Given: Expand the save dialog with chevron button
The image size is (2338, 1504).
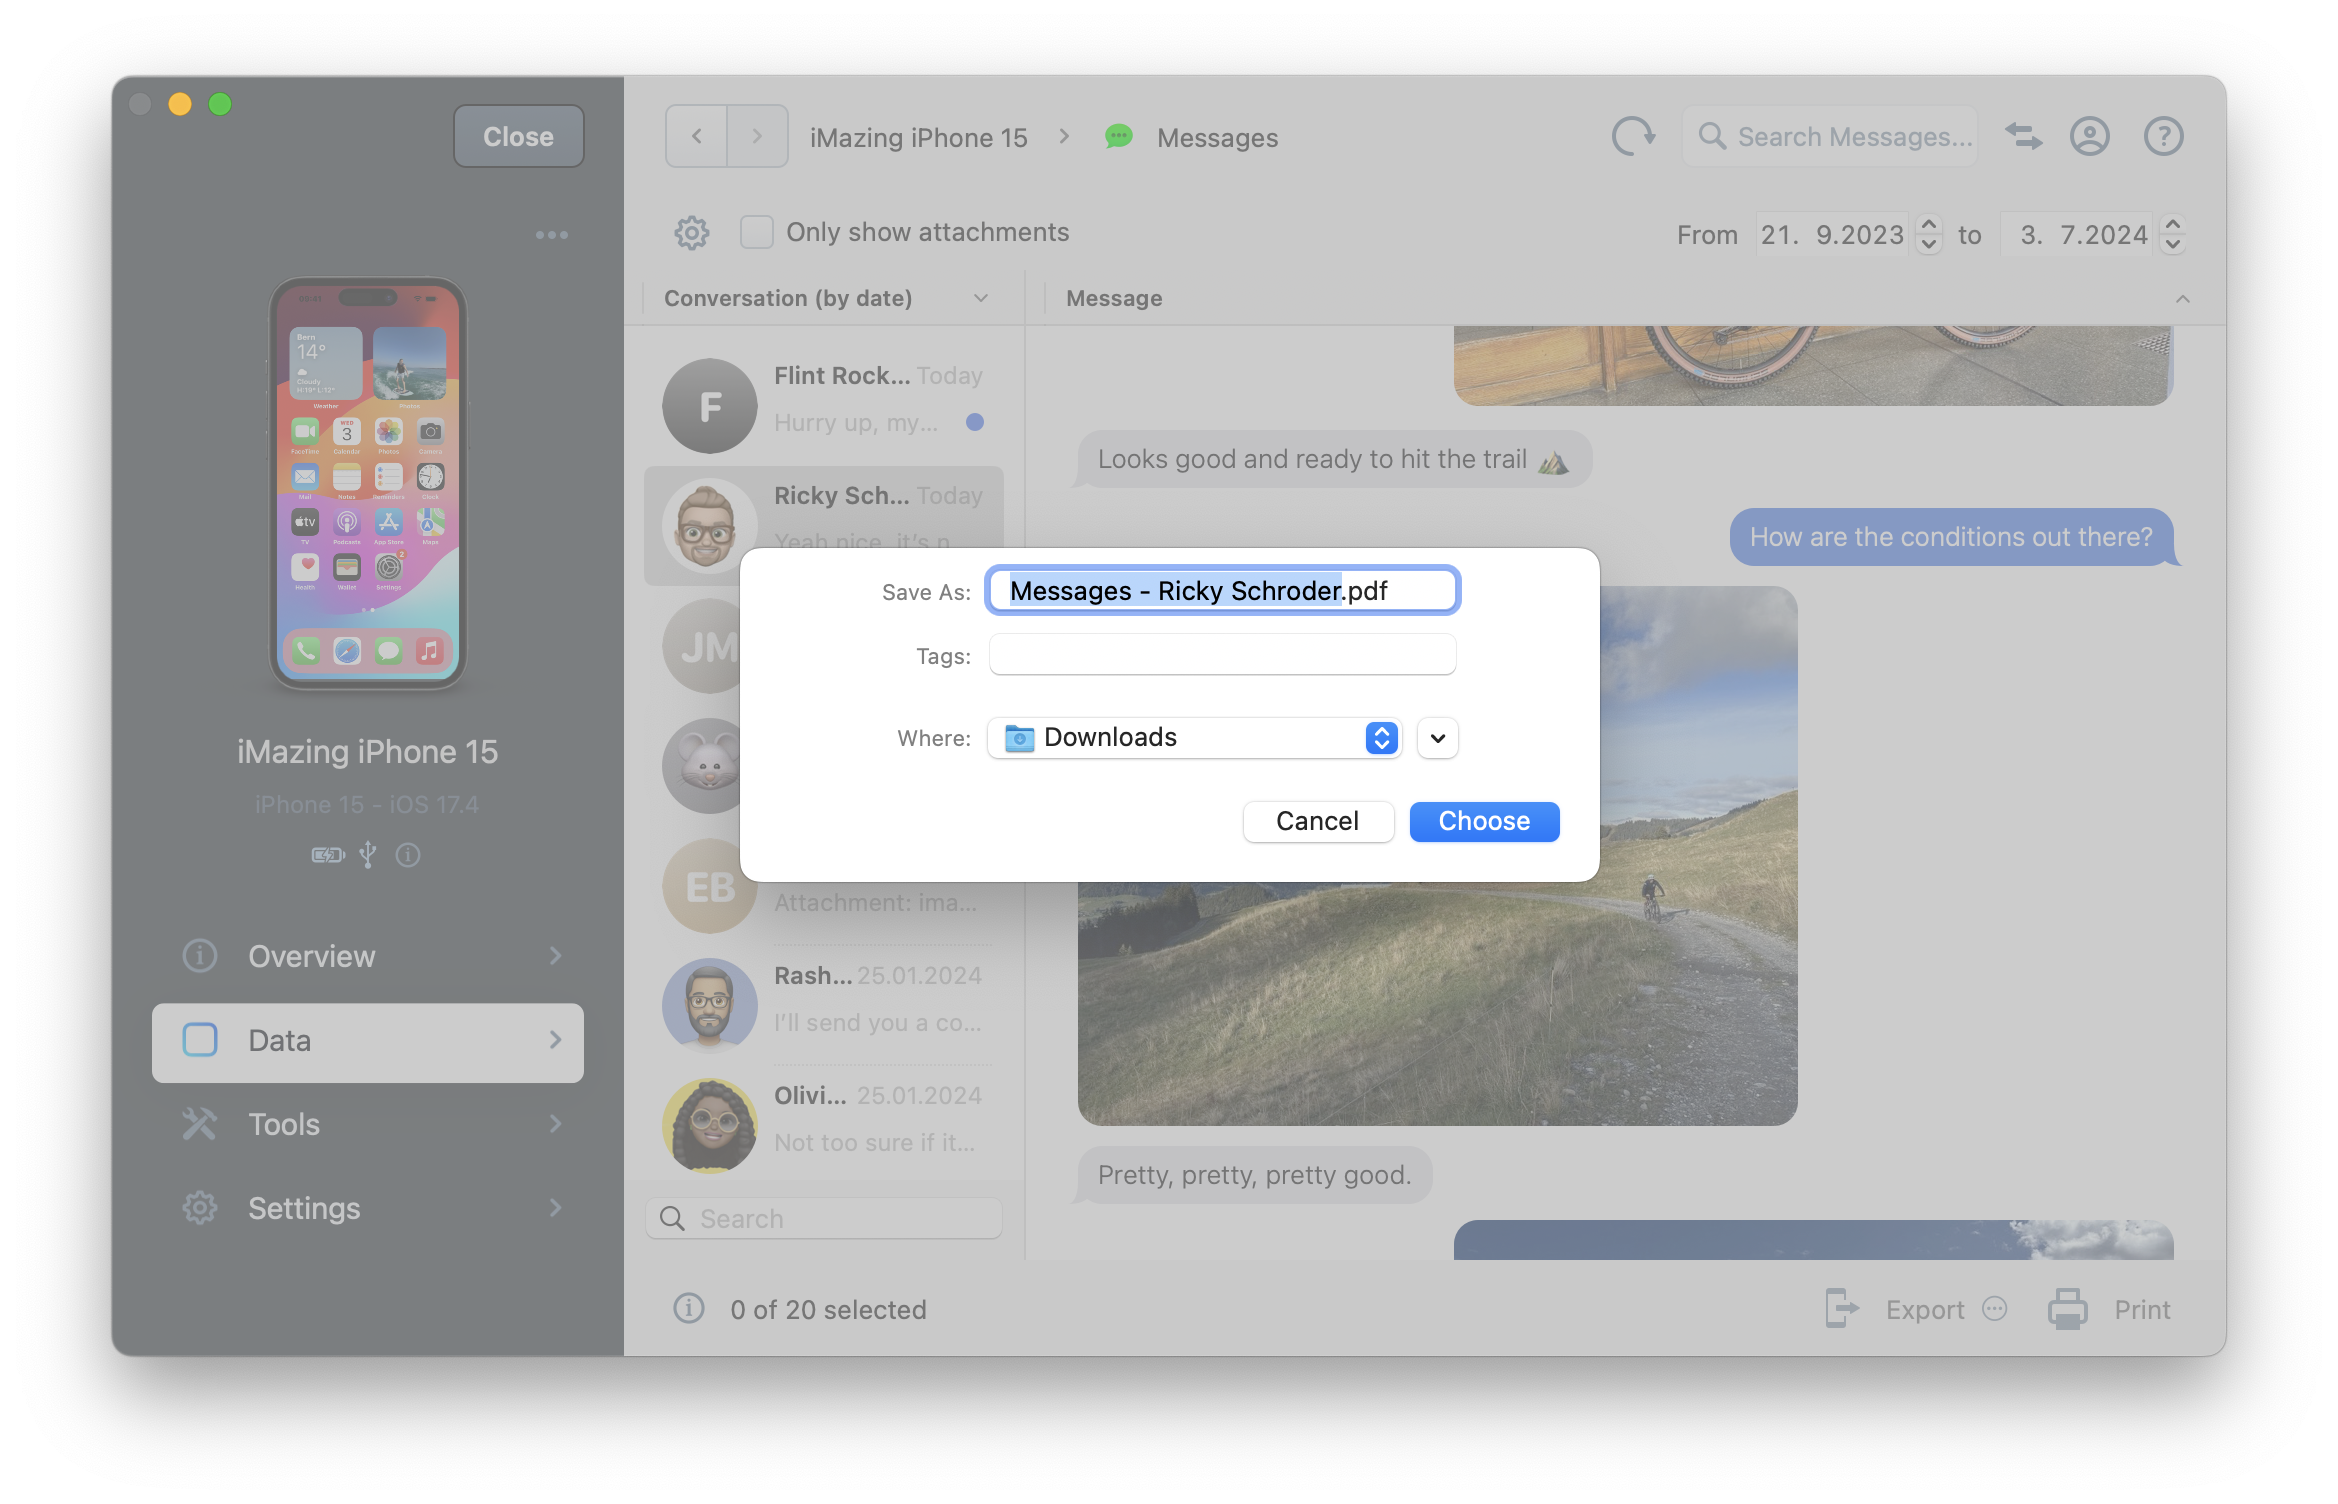Looking at the screenshot, I should pyautogui.click(x=1438, y=738).
